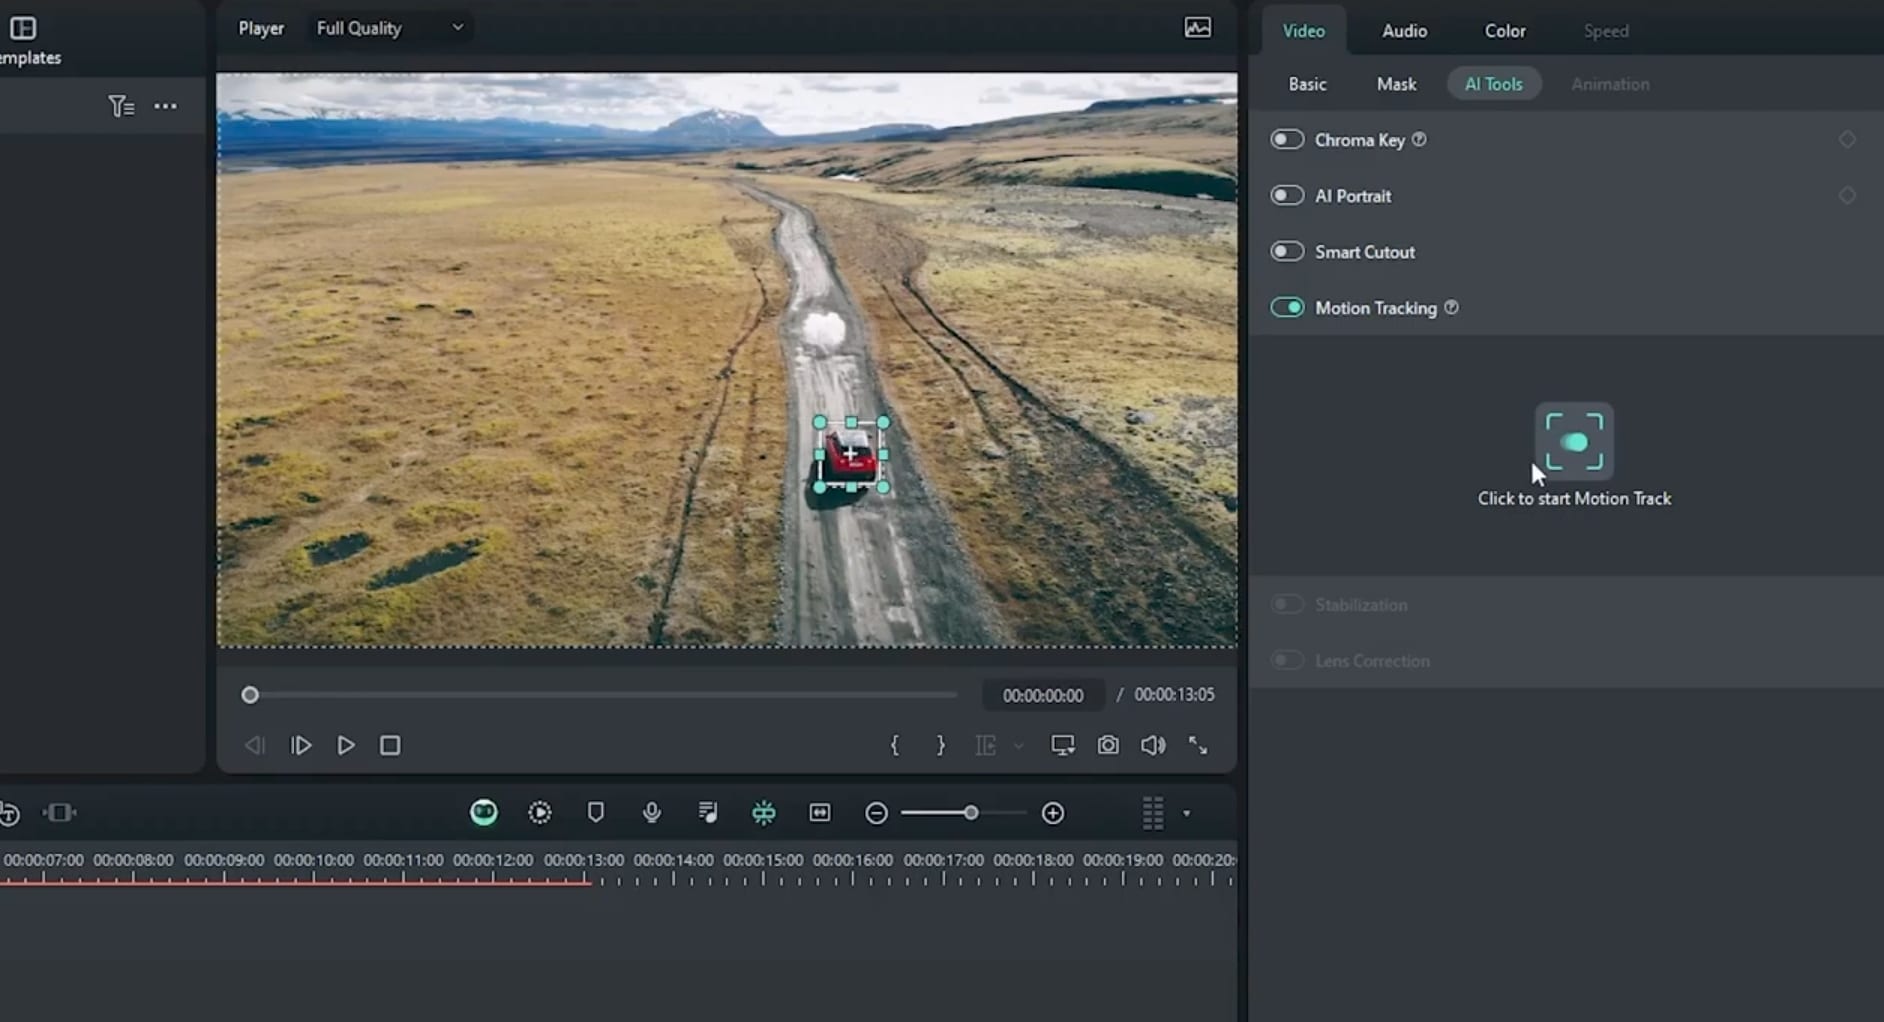Click the Chroma Key help icon
Image resolution: width=1884 pixels, height=1022 pixels.
[1419, 140]
